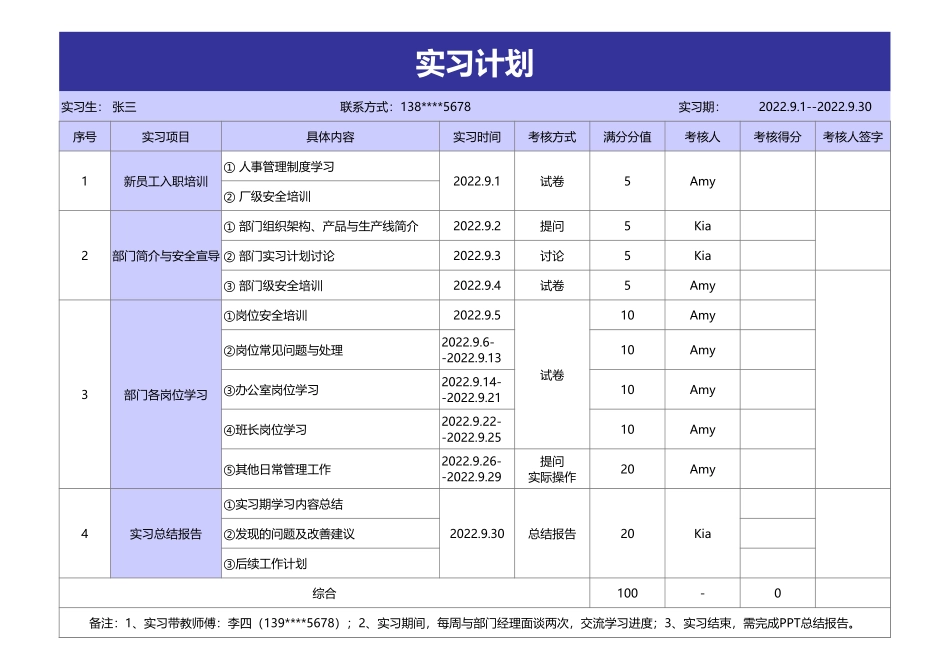Select cell ③后续工作计划
This screenshot has height=672, width=950.
coord(330,564)
